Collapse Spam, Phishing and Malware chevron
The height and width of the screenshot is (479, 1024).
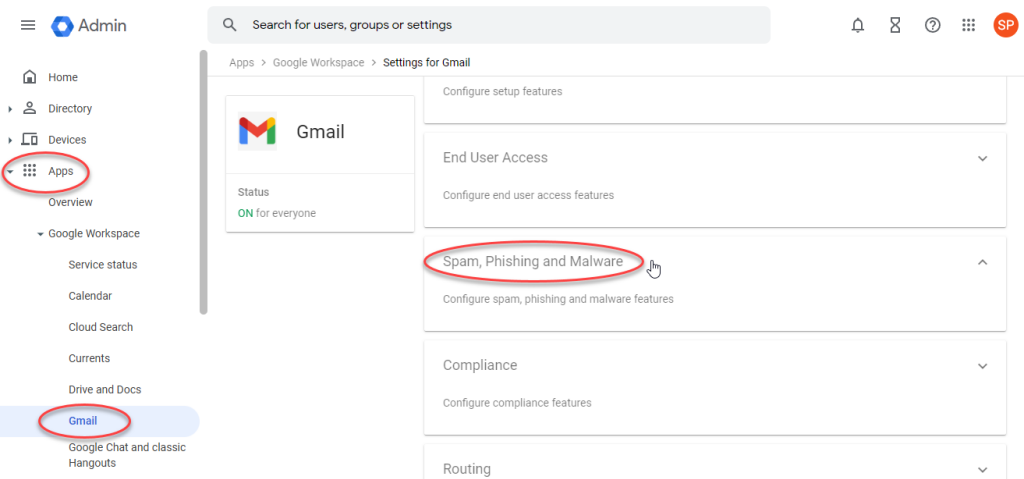tap(982, 262)
